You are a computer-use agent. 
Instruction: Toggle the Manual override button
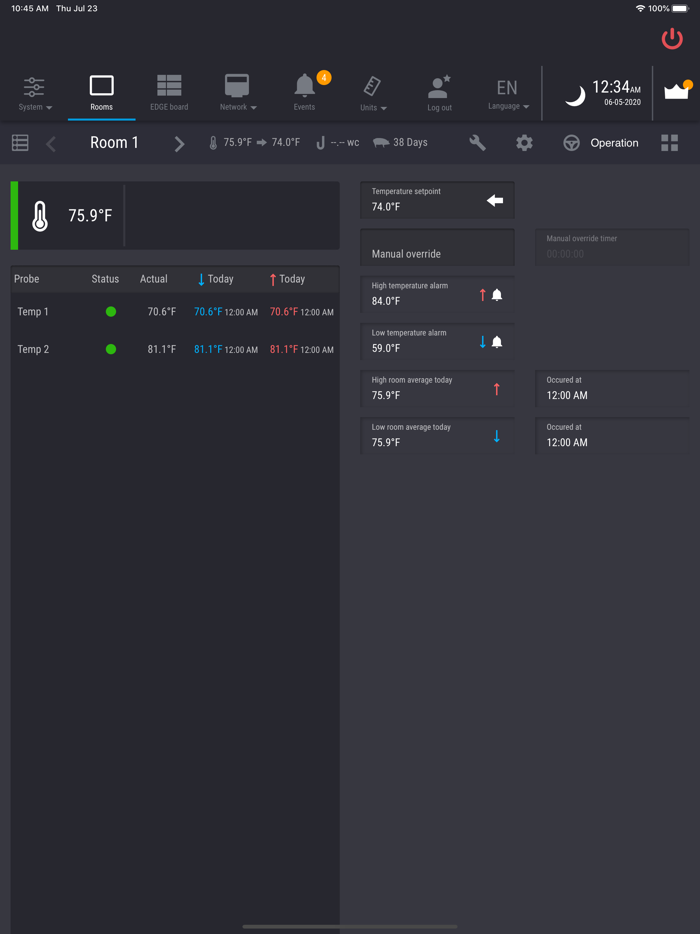(437, 247)
